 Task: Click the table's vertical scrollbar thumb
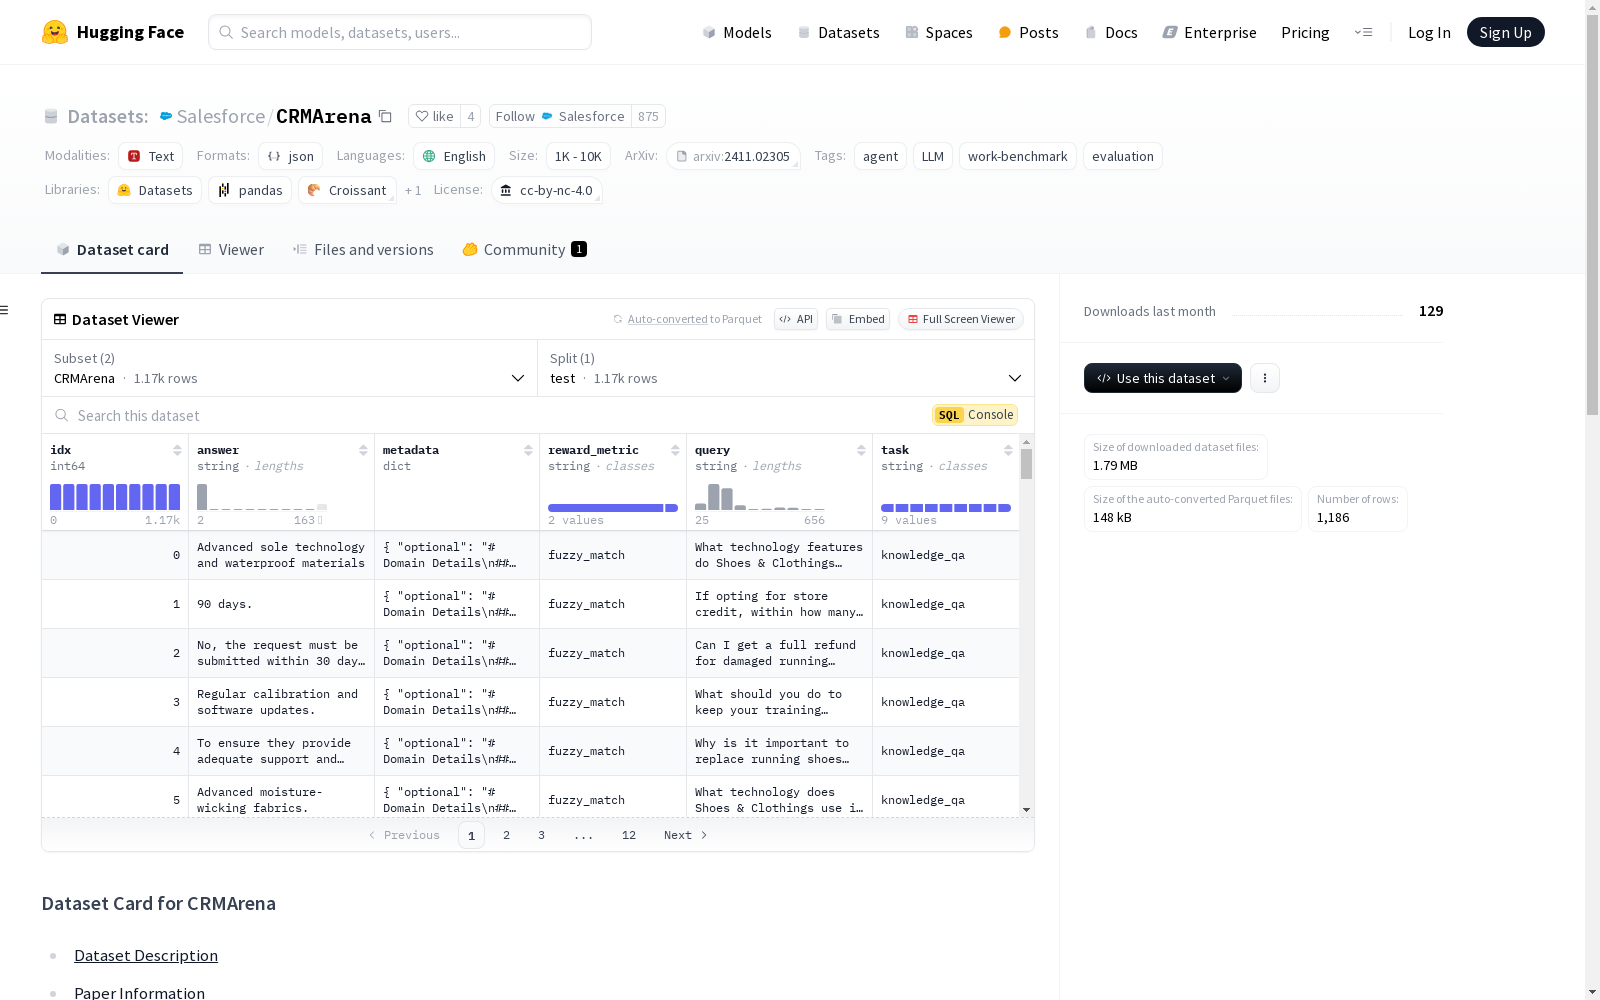pyautogui.click(x=1026, y=464)
